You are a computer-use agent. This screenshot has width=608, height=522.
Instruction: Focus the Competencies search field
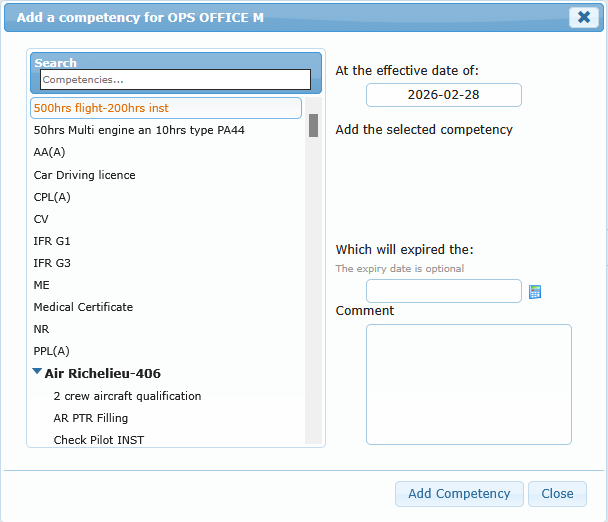pos(175,79)
